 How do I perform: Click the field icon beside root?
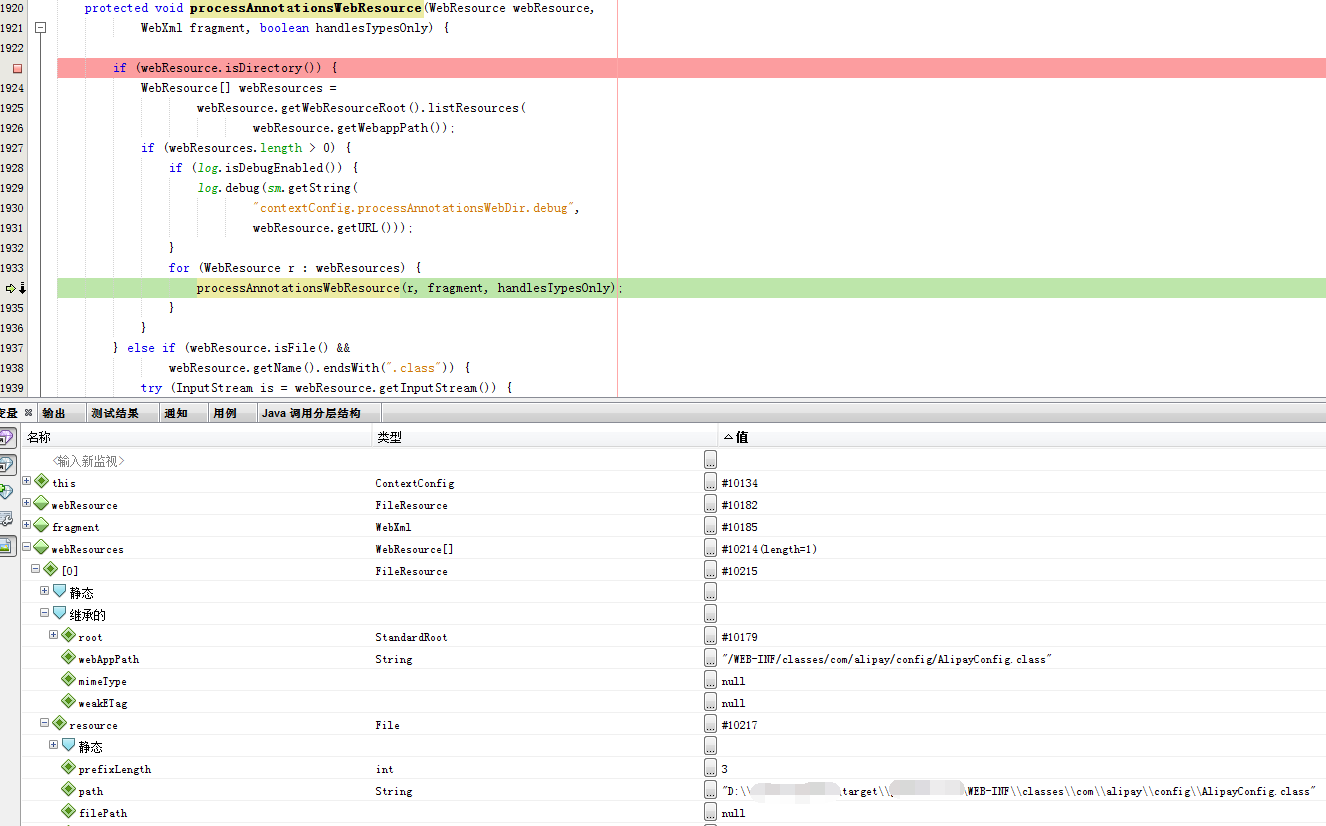click(x=69, y=636)
